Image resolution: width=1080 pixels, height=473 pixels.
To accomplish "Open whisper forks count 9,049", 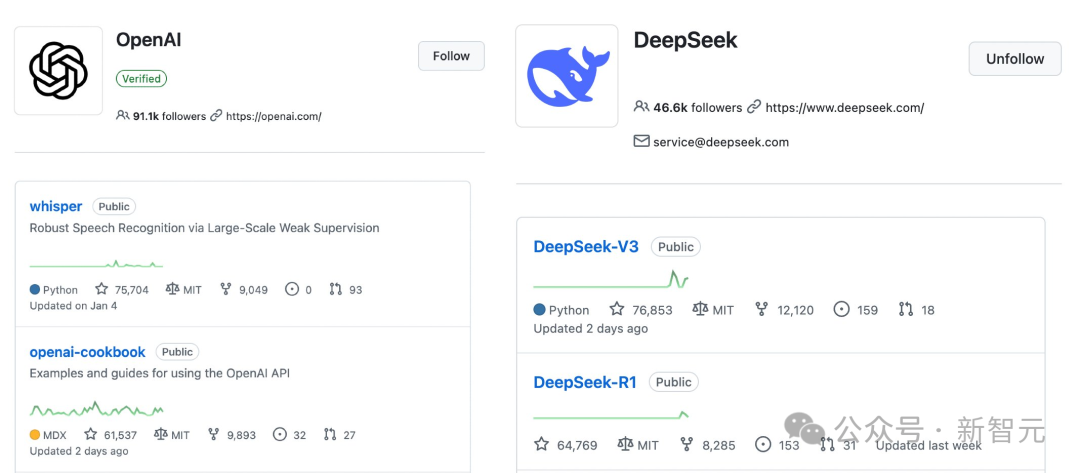I will tap(244, 290).
